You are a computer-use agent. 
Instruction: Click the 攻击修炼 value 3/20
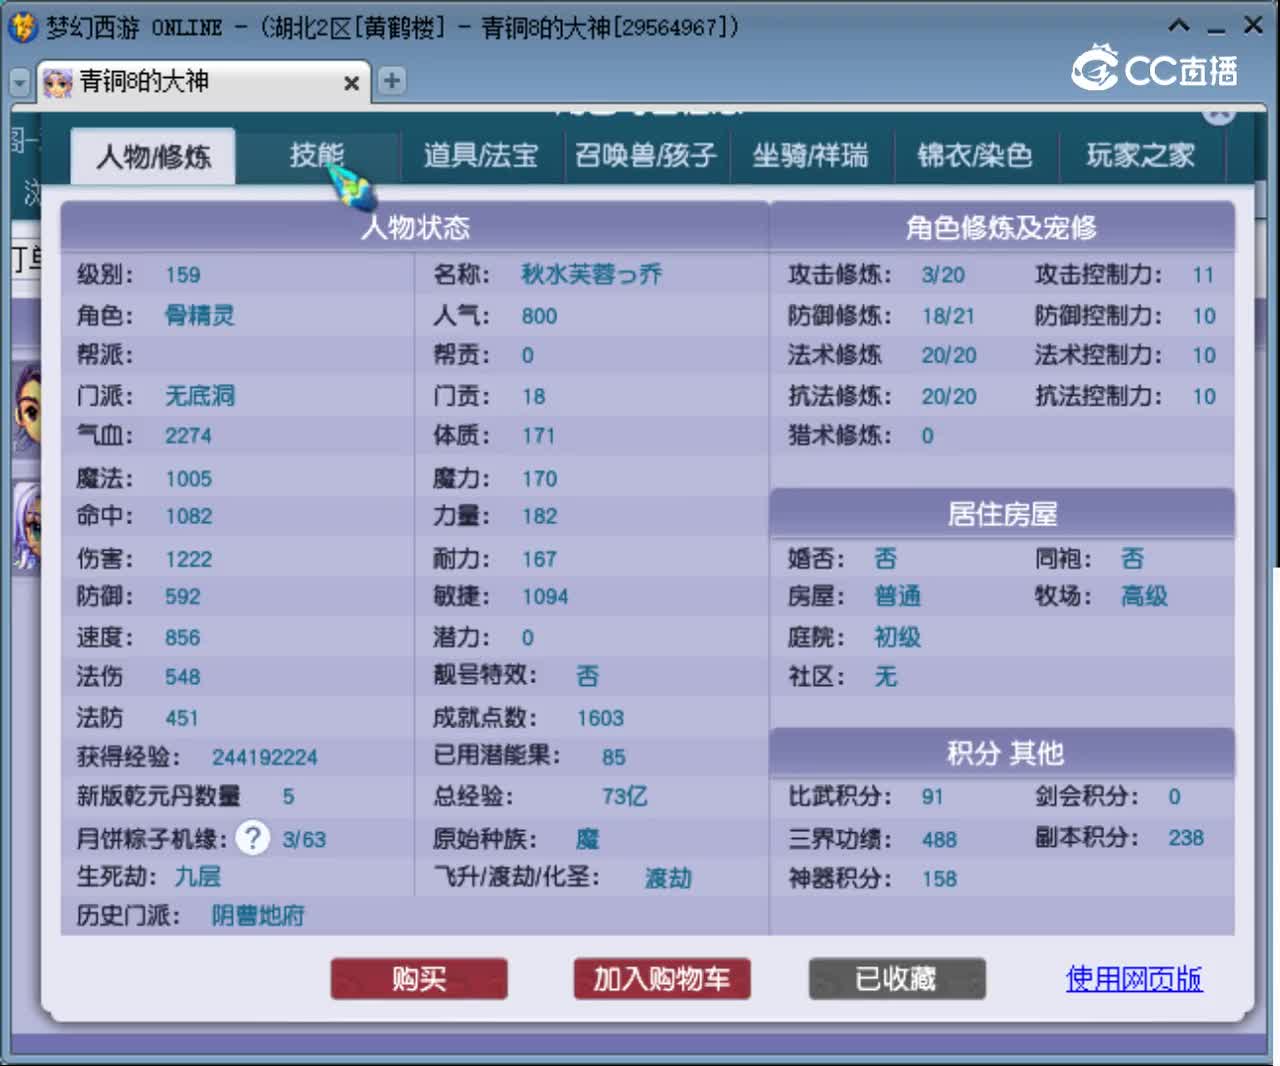[x=943, y=275]
